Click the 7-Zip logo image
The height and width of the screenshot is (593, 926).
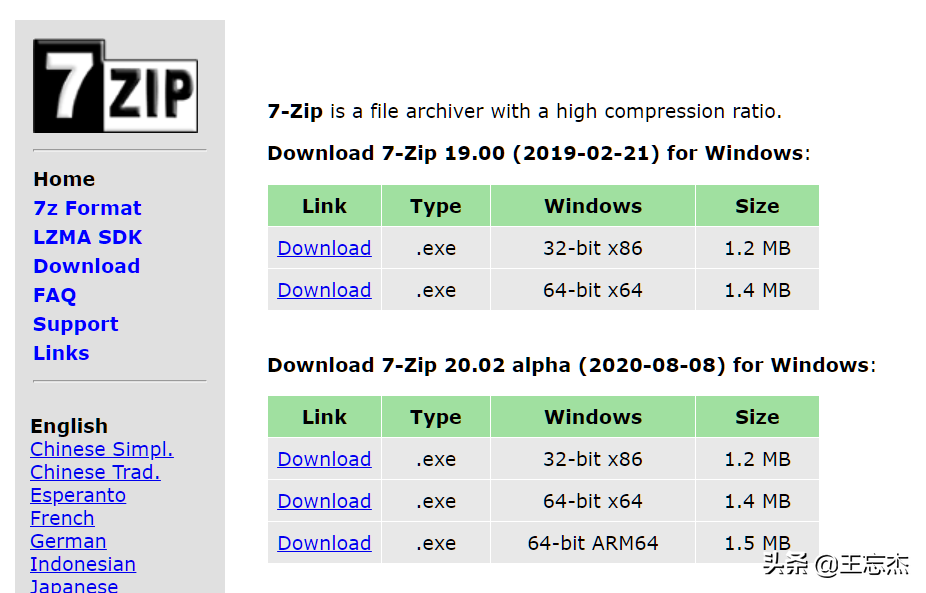click(x=115, y=86)
